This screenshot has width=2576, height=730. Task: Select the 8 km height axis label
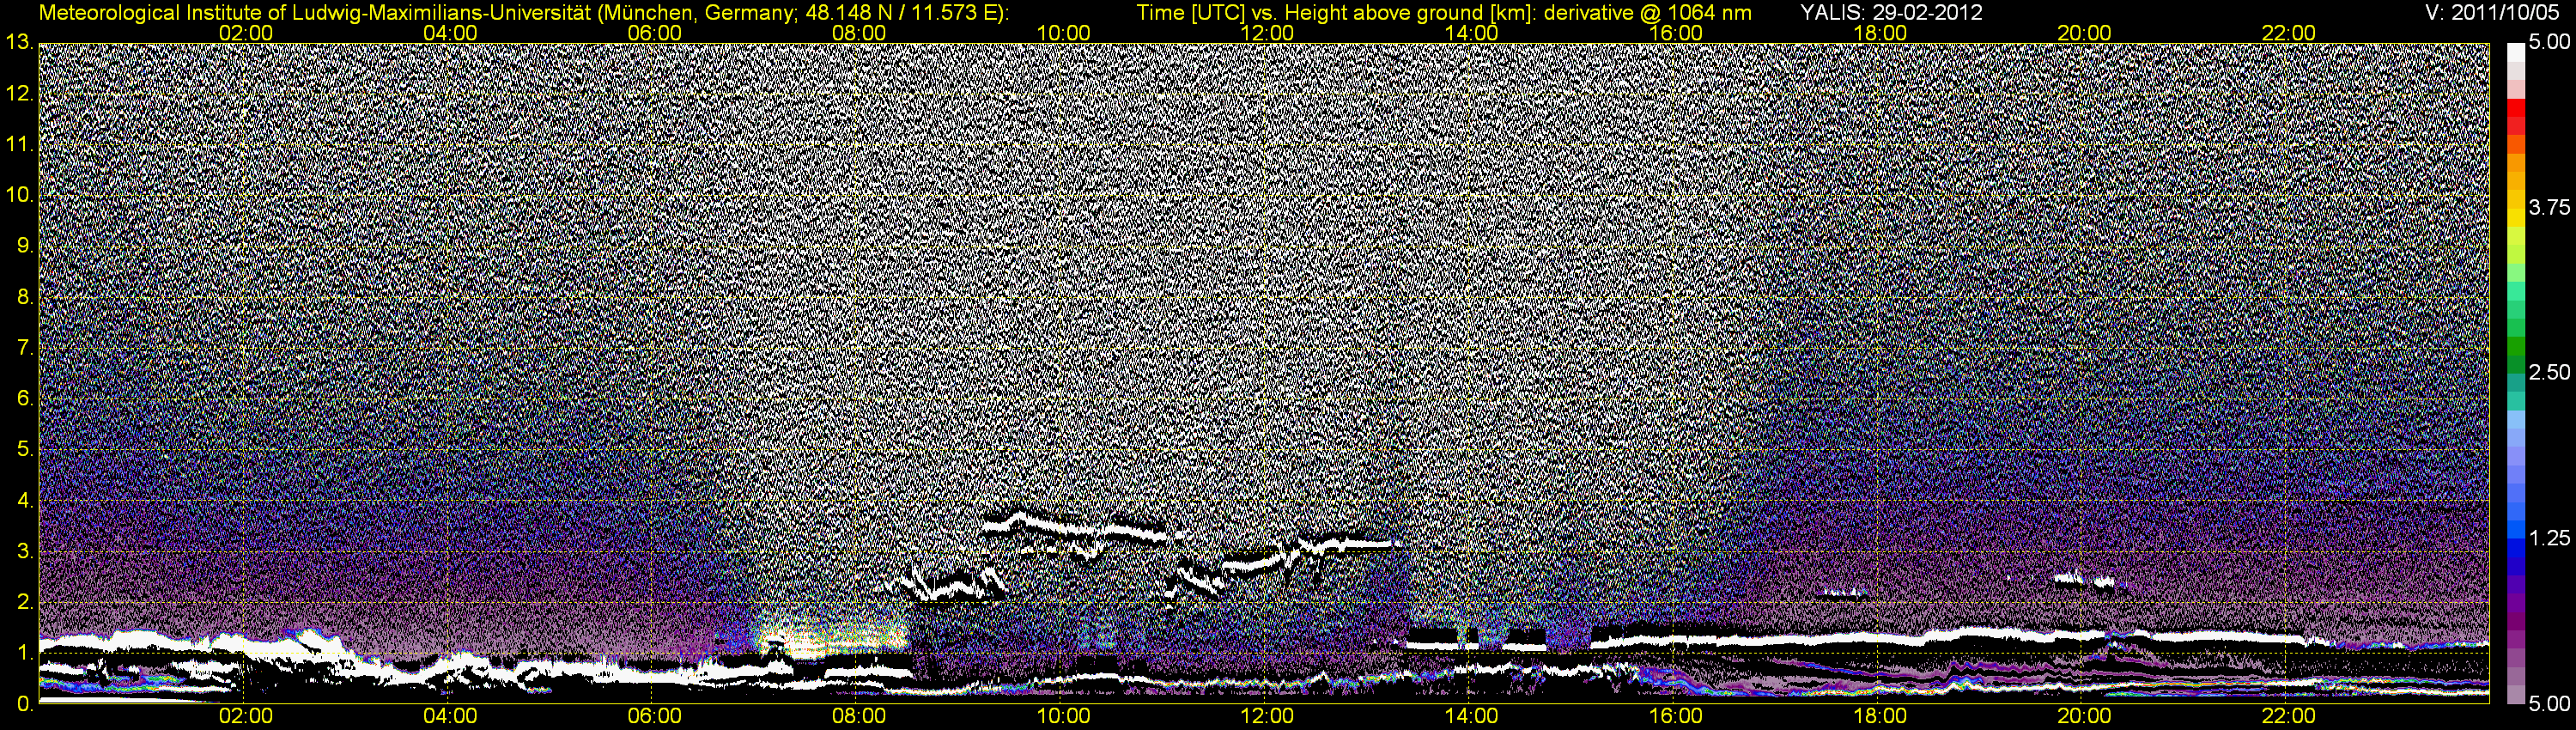pos(25,297)
